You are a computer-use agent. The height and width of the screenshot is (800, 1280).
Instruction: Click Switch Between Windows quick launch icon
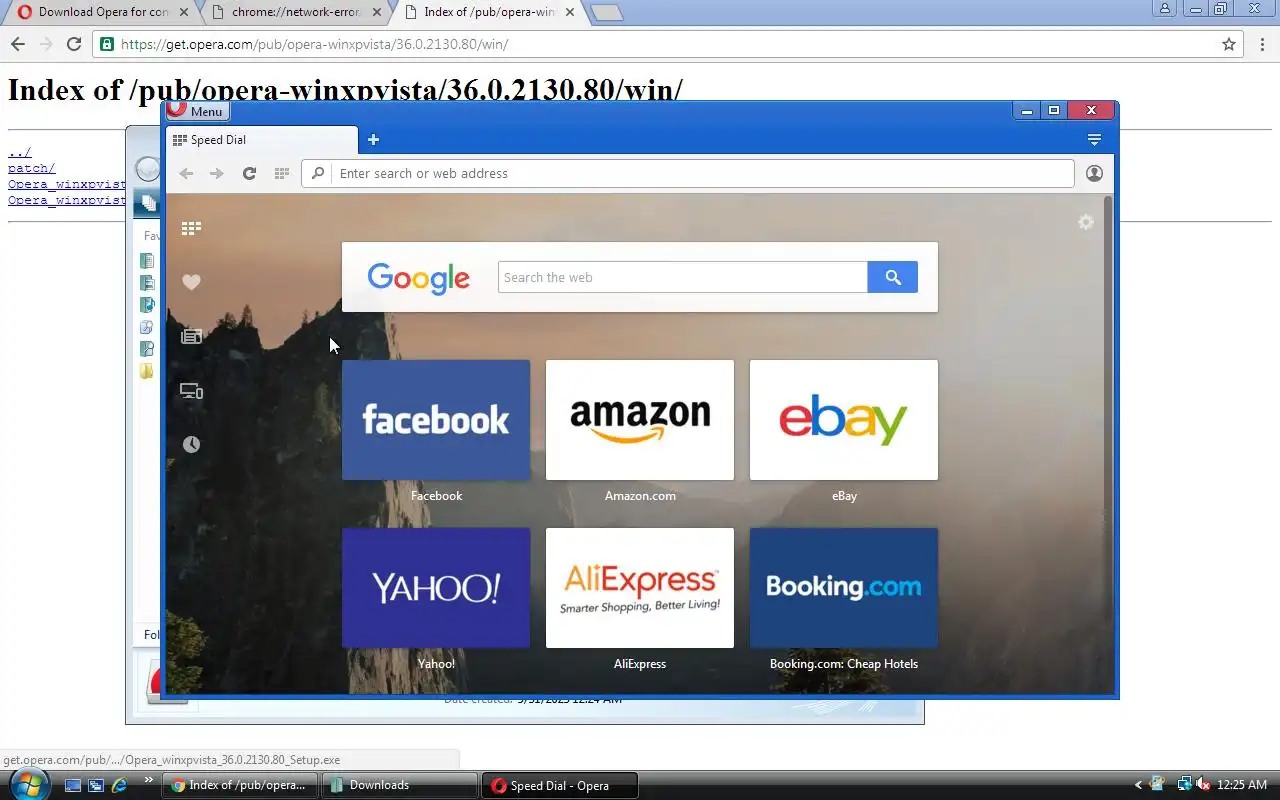pos(96,785)
